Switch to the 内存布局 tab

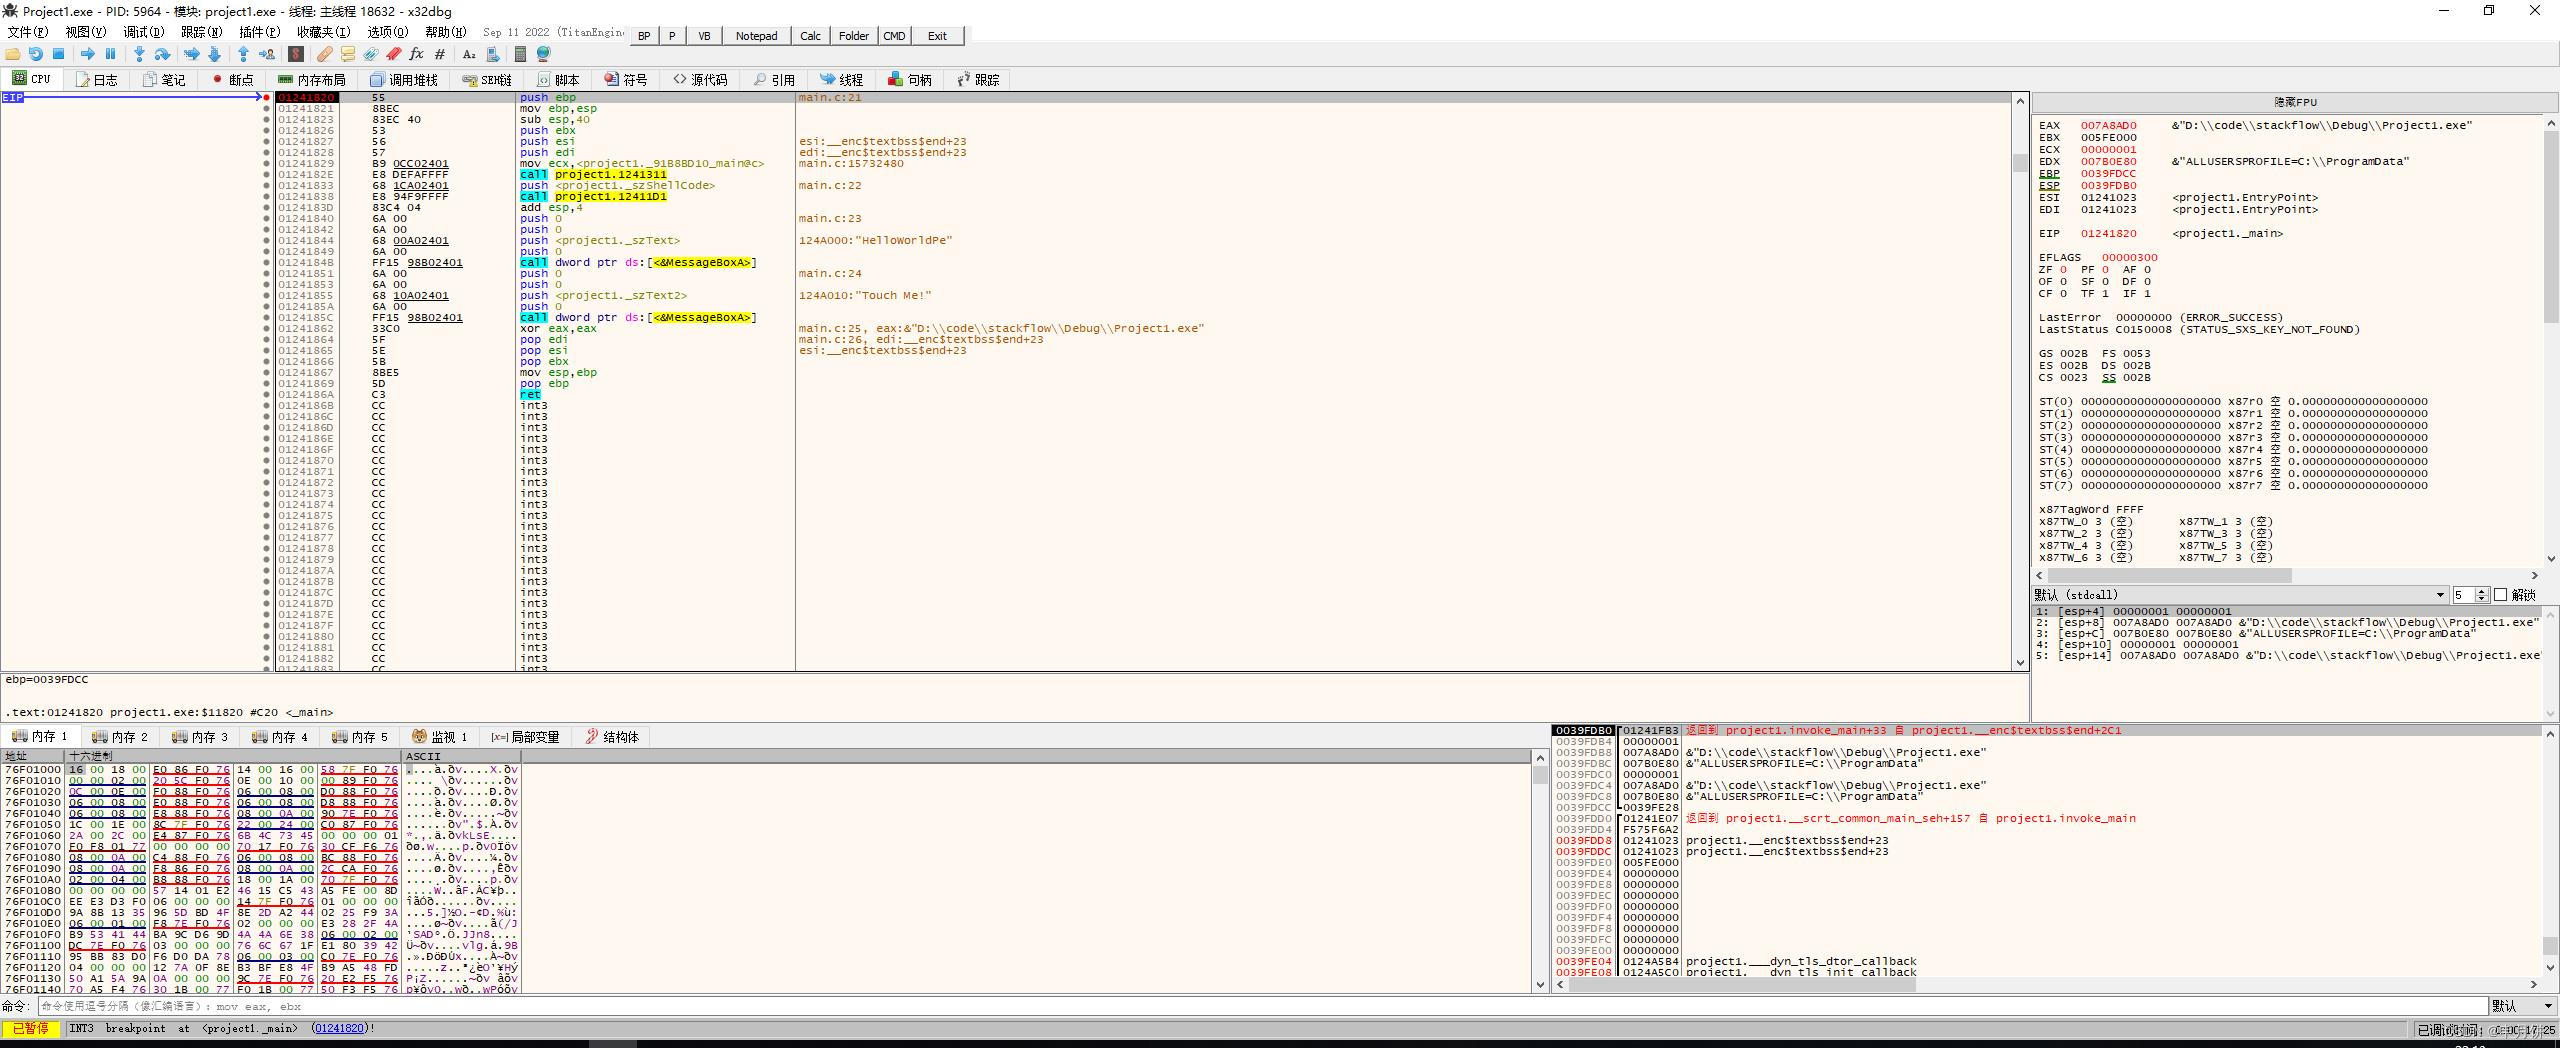tap(312, 80)
